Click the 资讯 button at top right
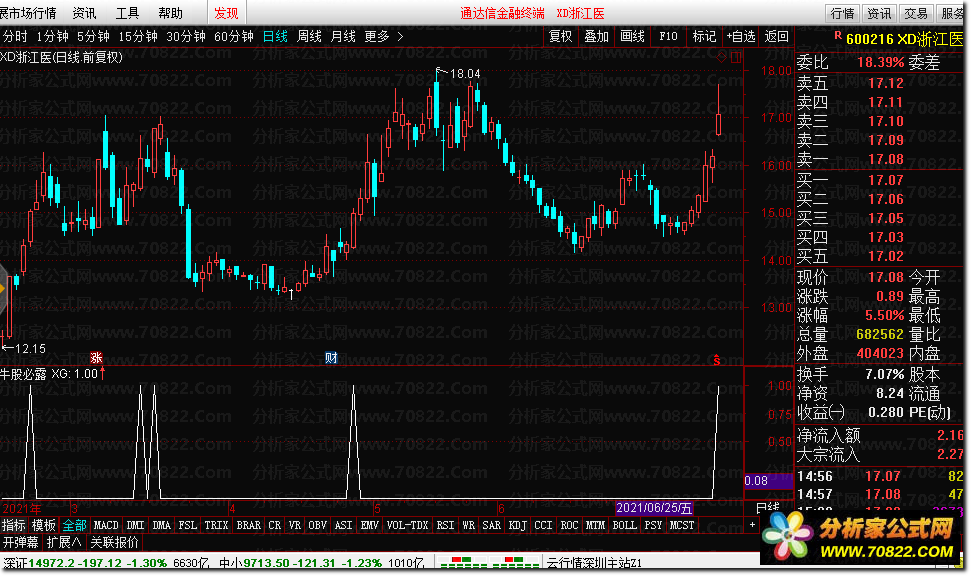972x576 pixels. tap(879, 13)
